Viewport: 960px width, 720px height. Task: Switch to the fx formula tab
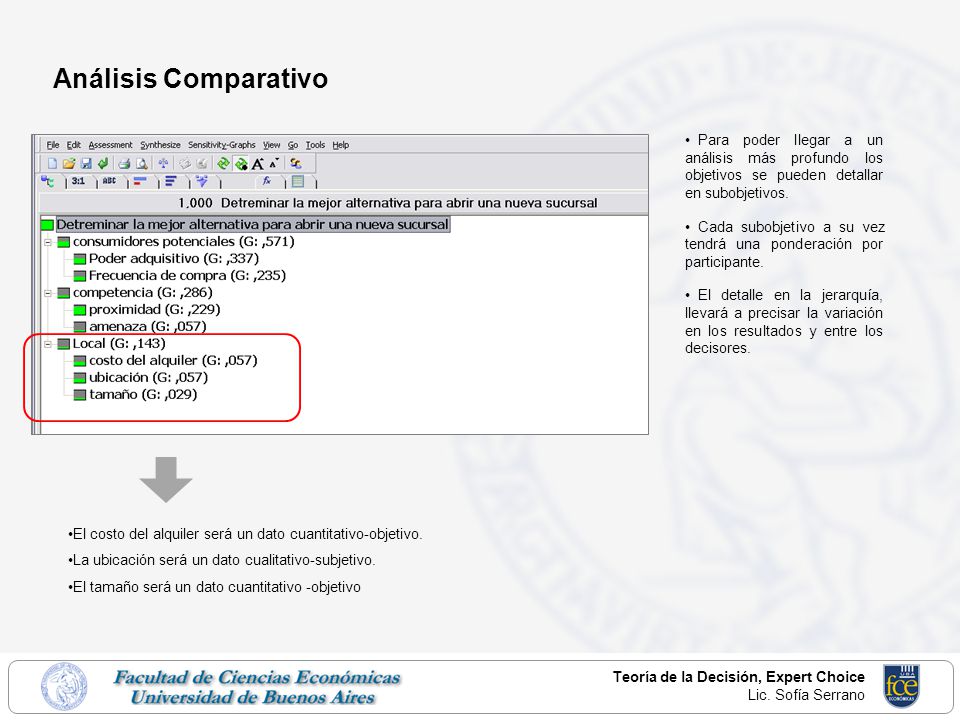tap(267, 181)
